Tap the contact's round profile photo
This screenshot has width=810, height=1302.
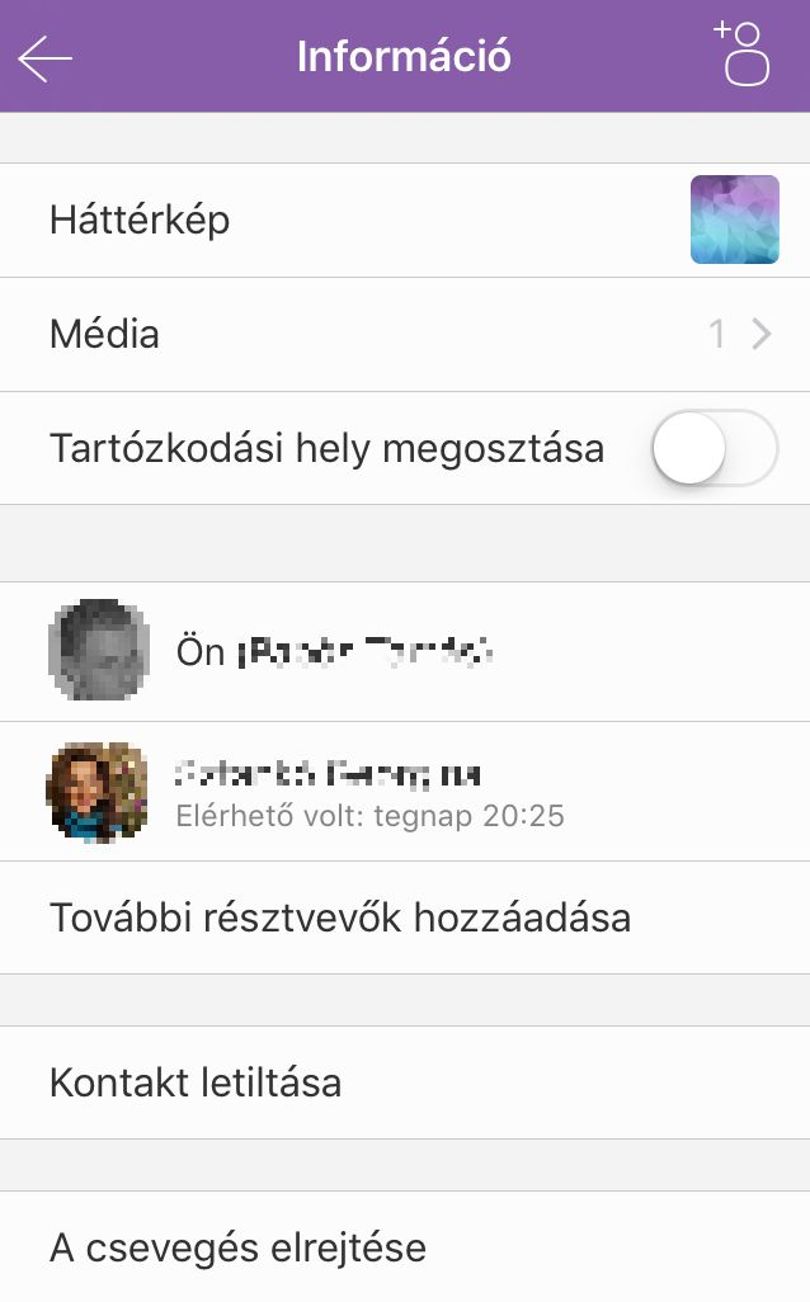tap(97, 792)
